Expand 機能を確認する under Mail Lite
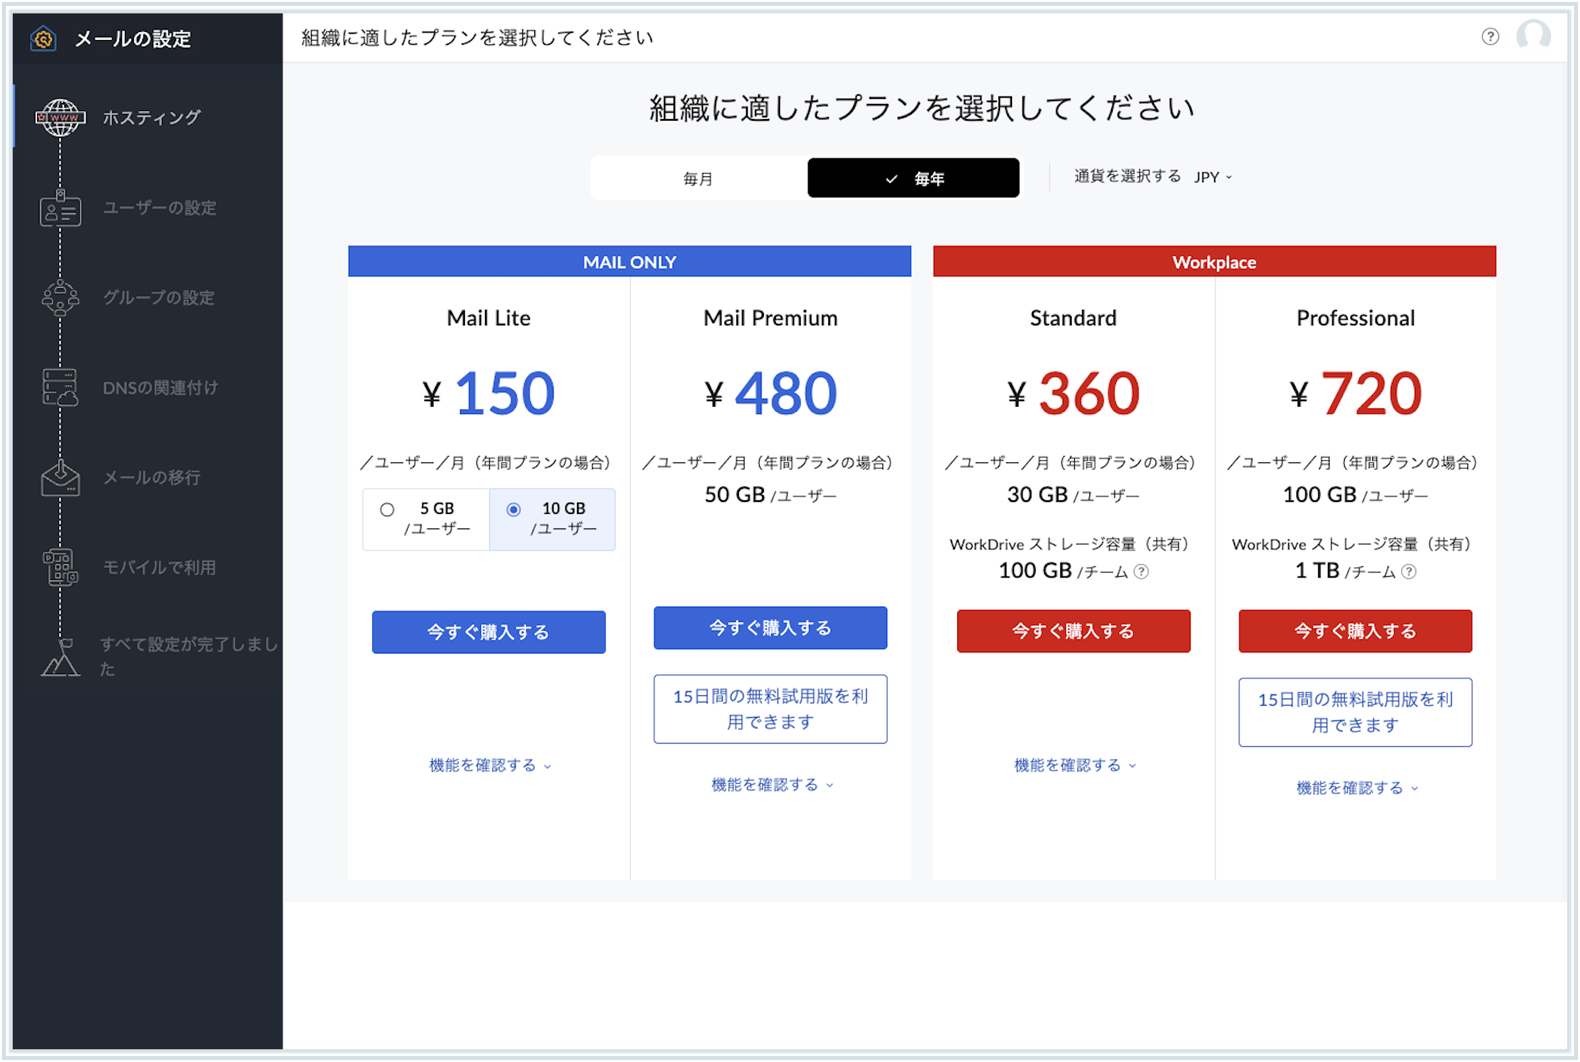The image size is (1580, 1062). (490, 766)
